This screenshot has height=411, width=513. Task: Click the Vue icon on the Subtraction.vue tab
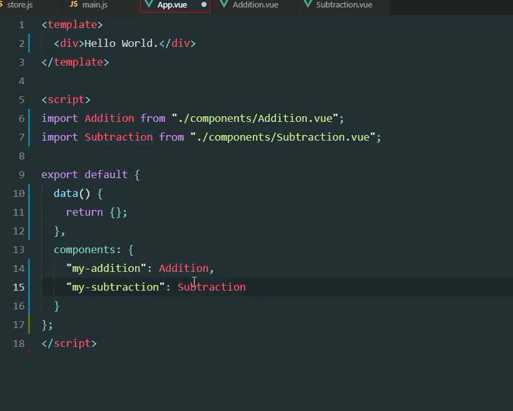click(308, 4)
